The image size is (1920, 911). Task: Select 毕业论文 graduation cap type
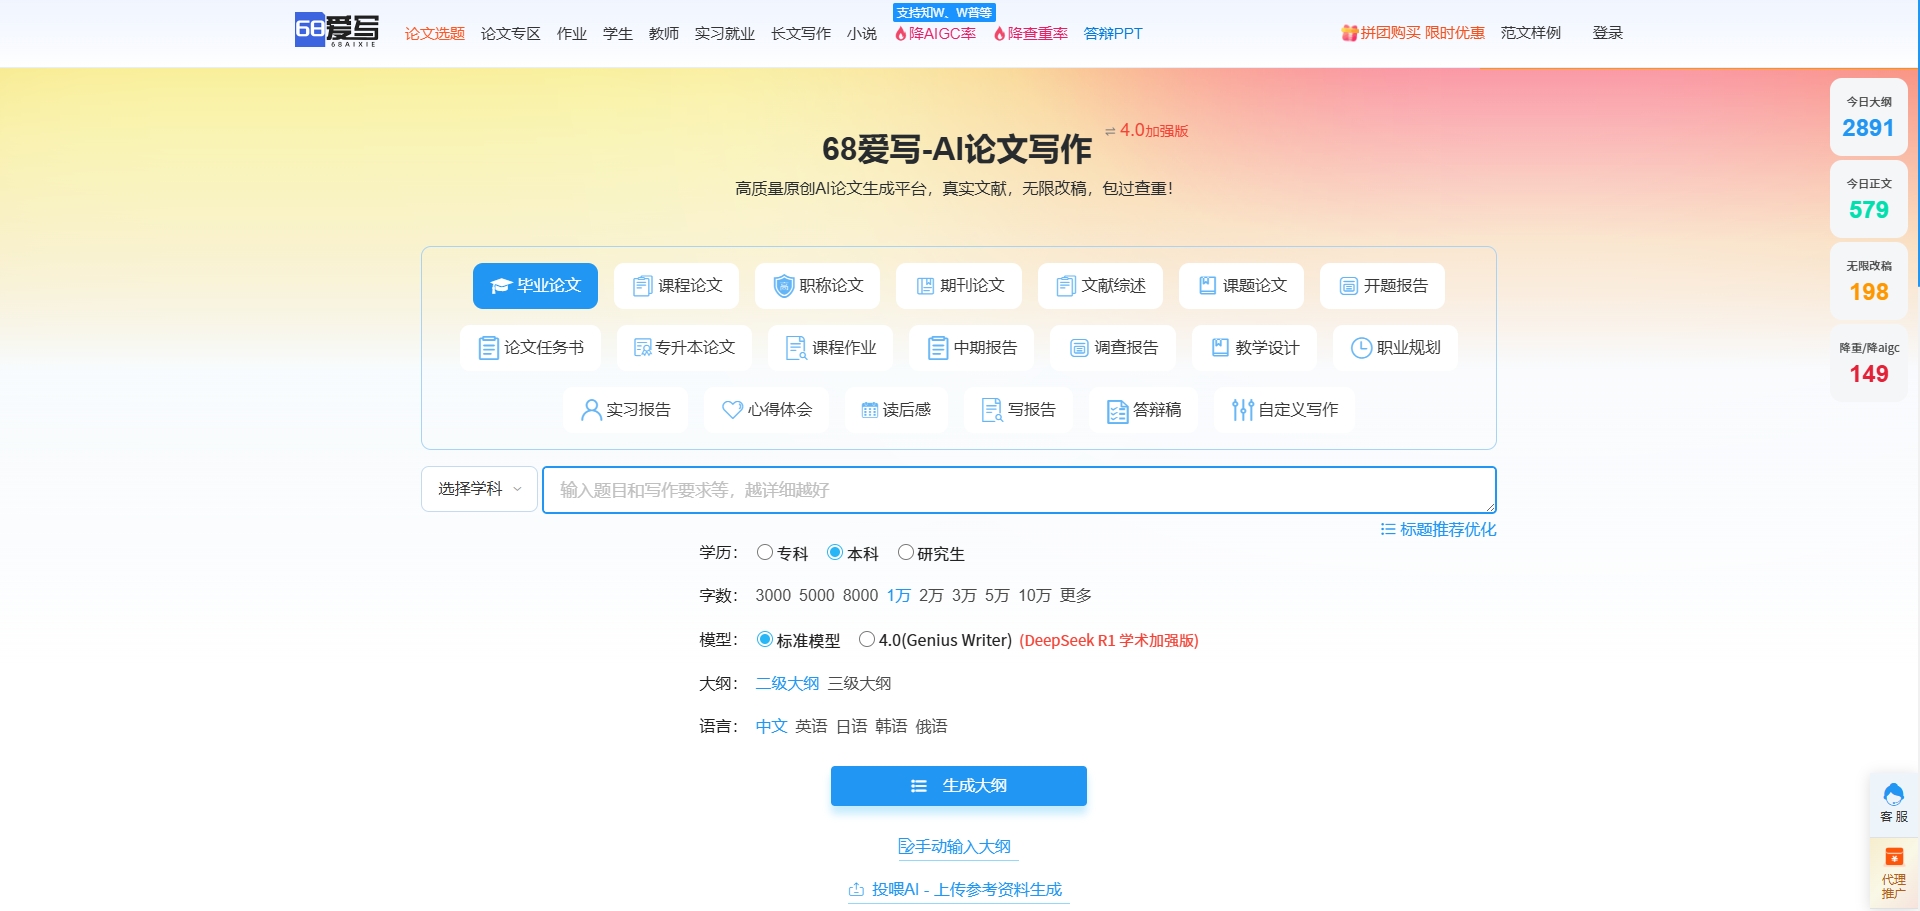click(535, 286)
